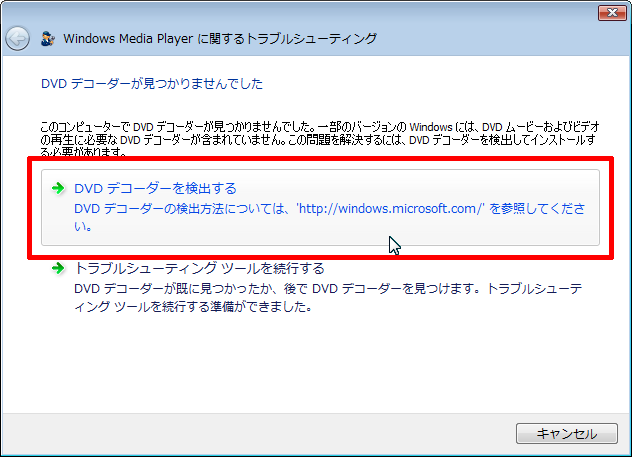Image resolution: width=632 pixels, height=457 pixels.
Task: Click heading 'DVD デコーダーが見つかりませんでした'
Action: coord(152,84)
